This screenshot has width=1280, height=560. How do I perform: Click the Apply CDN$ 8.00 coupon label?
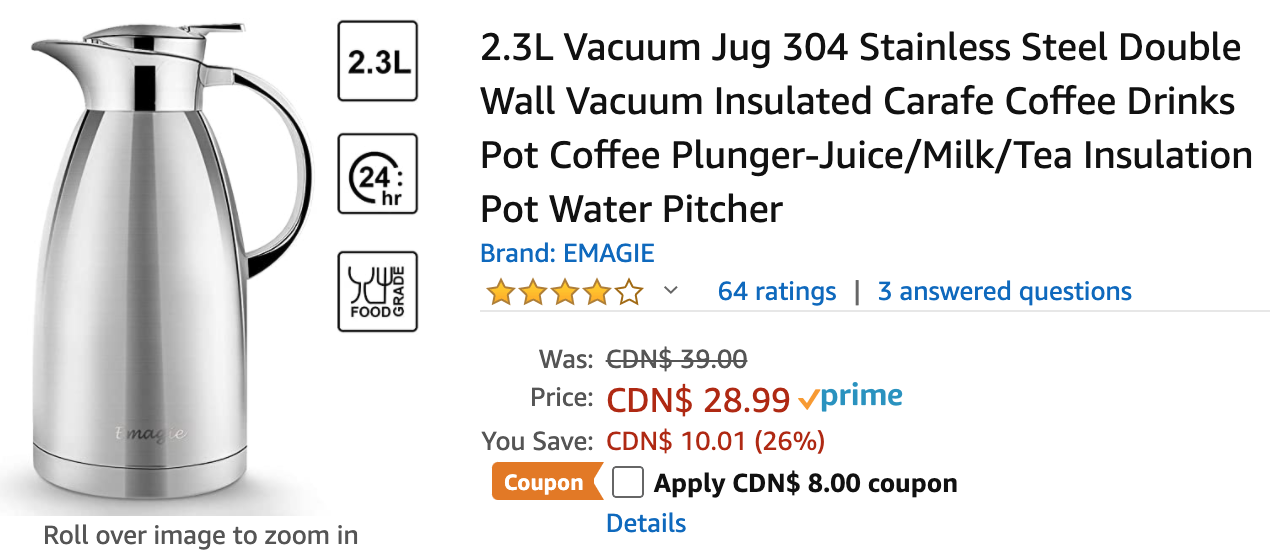click(x=806, y=484)
